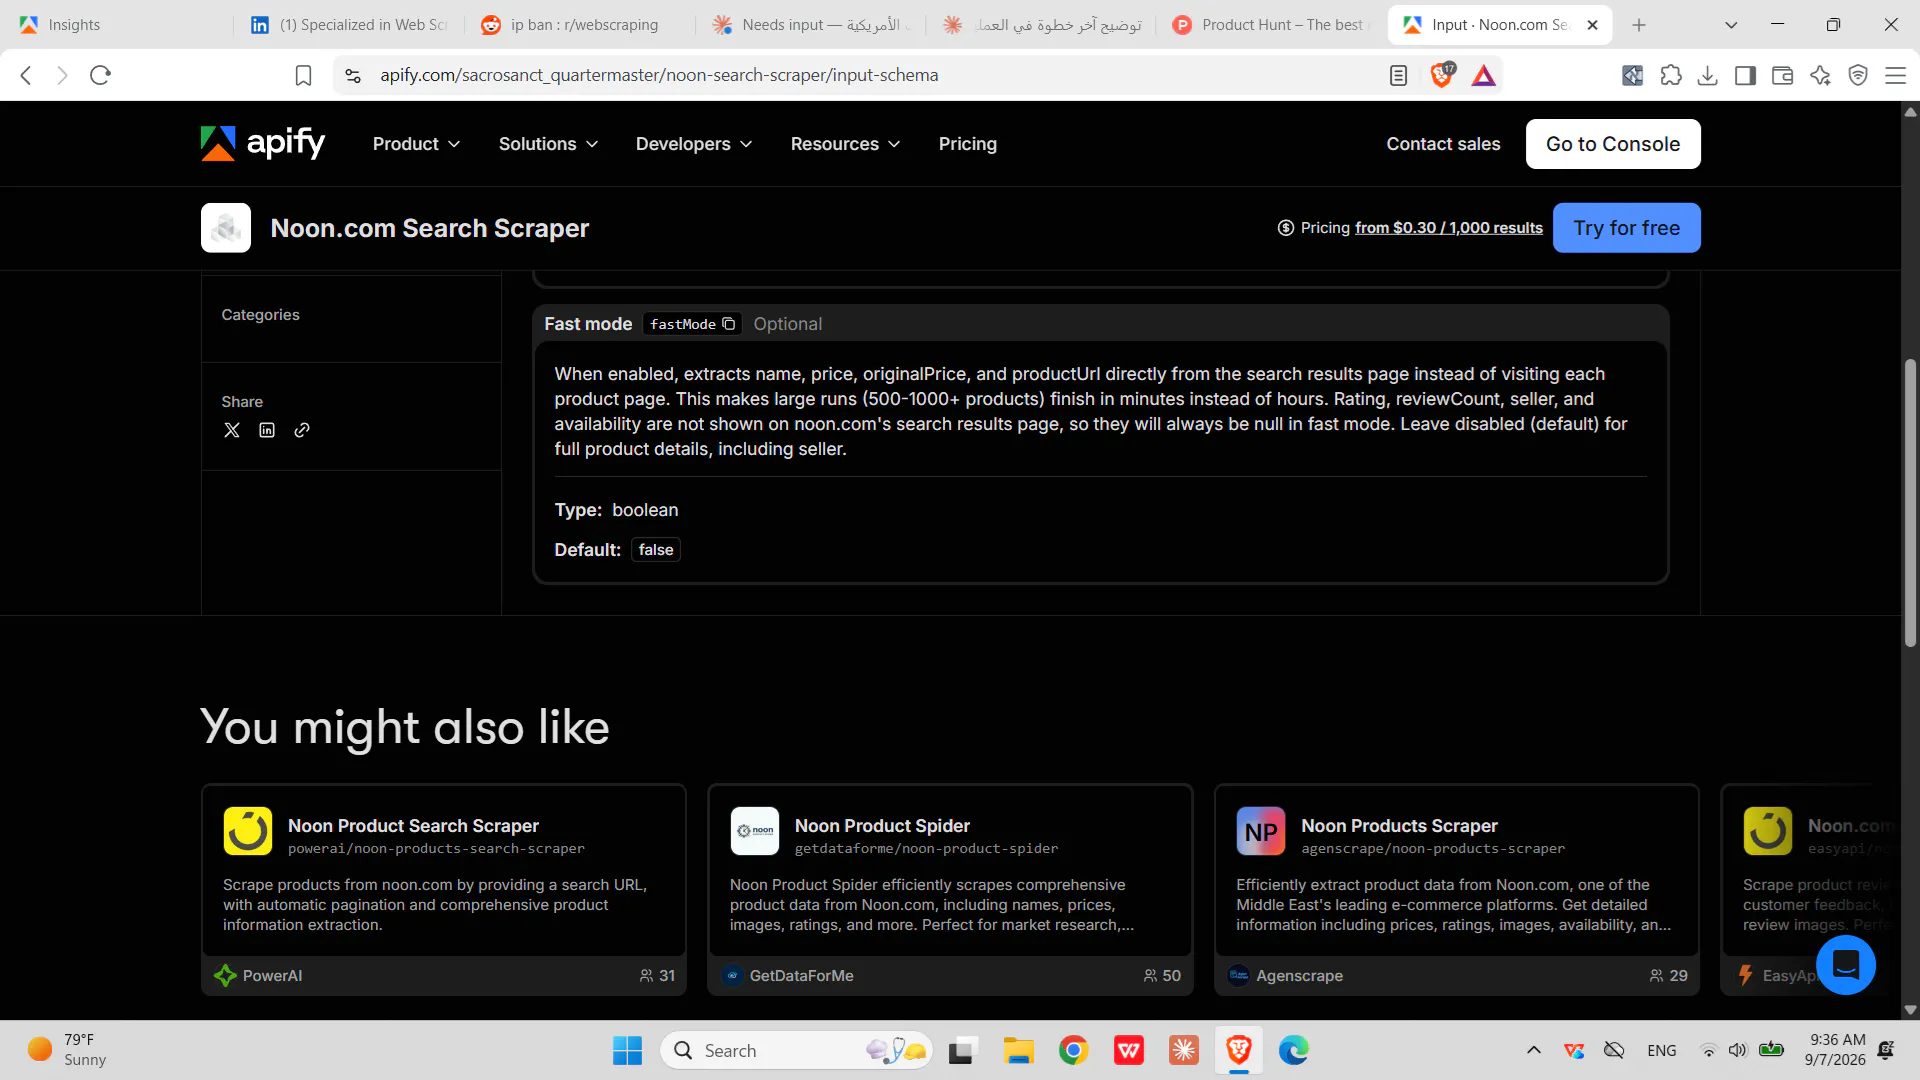The image size is (1920, 1080).
Task: Expand the Resources menu
Action: click(x=845, y=144)
